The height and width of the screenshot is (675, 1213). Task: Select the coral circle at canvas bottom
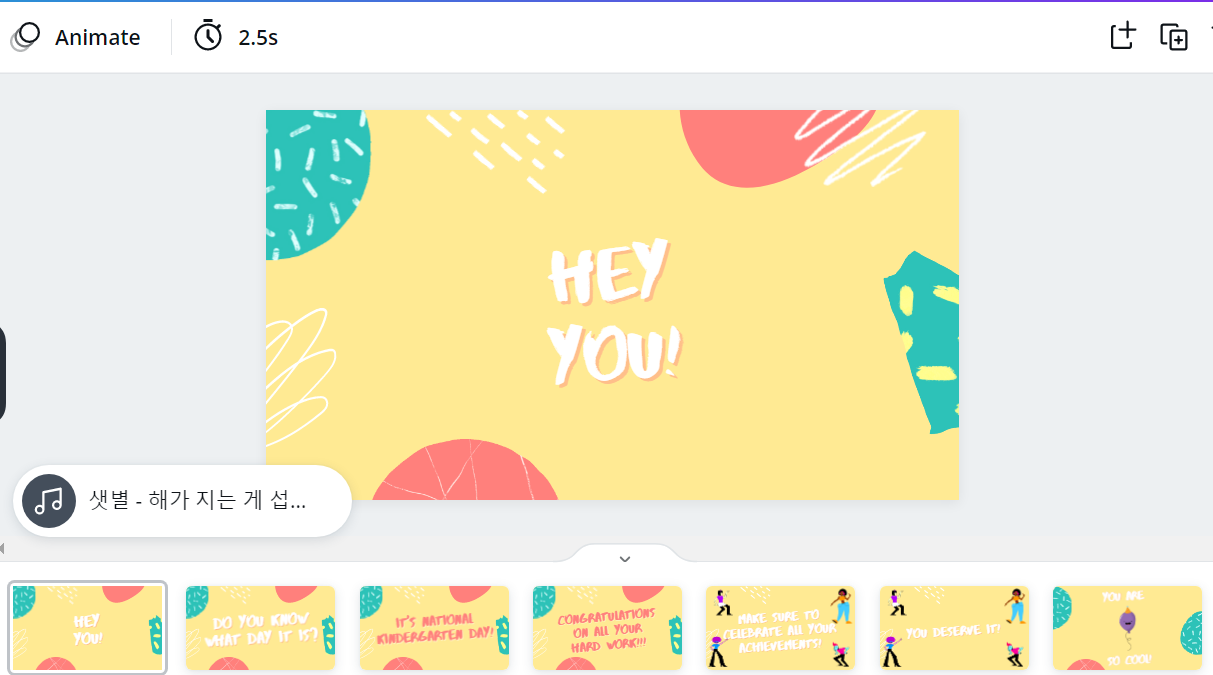point(465,470)
